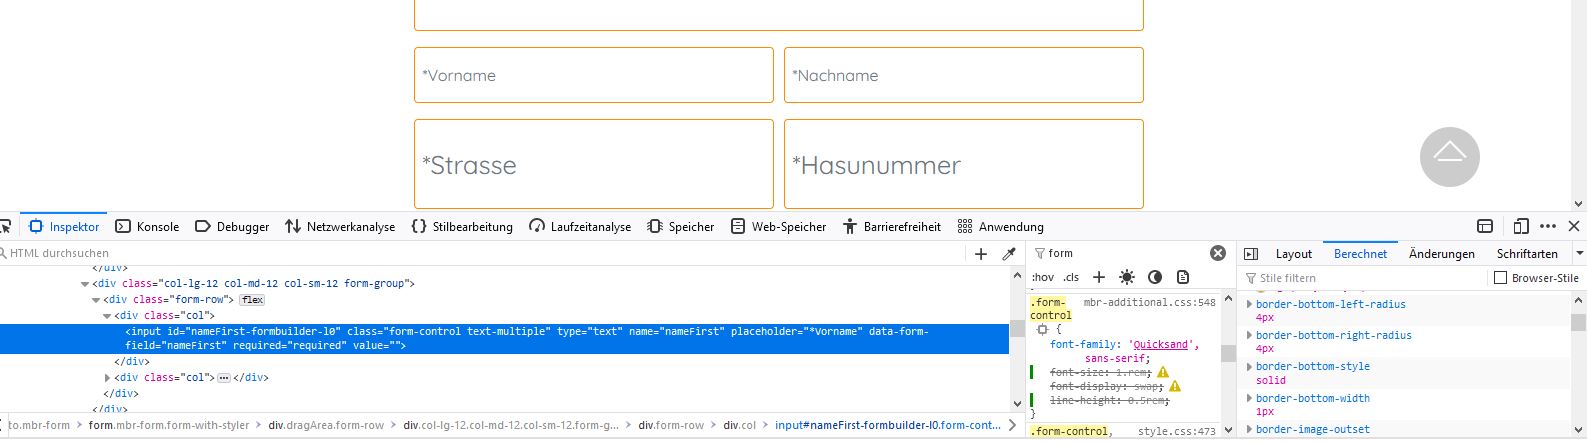
Task: Enable the Browser-Stile checkbox
Action: [1500, 278]
